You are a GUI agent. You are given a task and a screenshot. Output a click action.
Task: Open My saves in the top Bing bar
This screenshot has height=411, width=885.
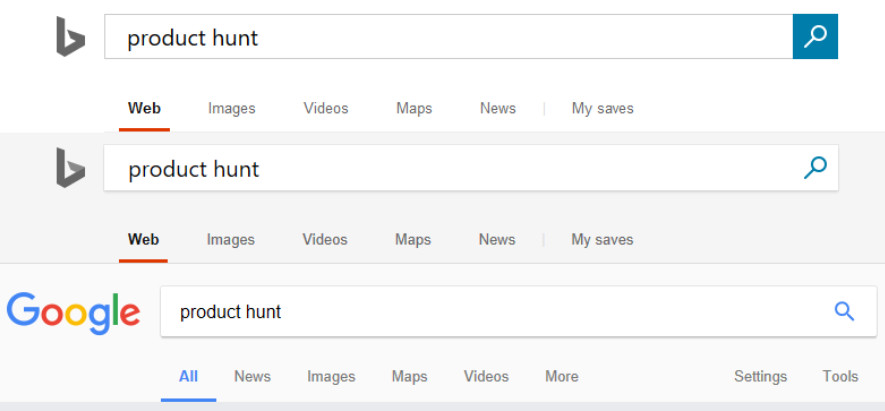[602, 108]
